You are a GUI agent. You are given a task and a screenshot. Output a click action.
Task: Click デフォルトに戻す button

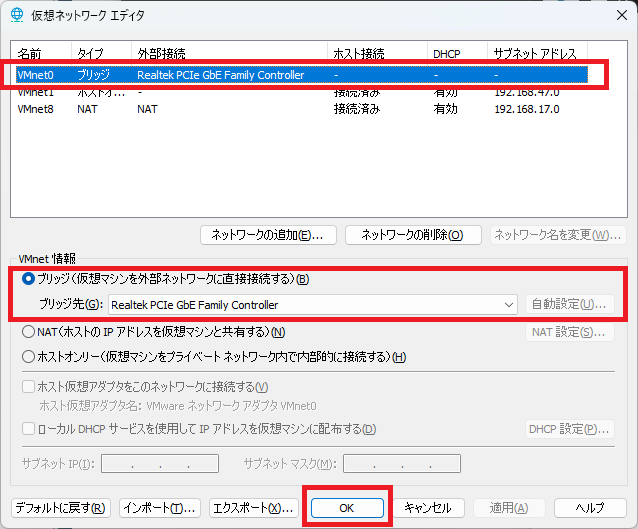click(60, 508)
